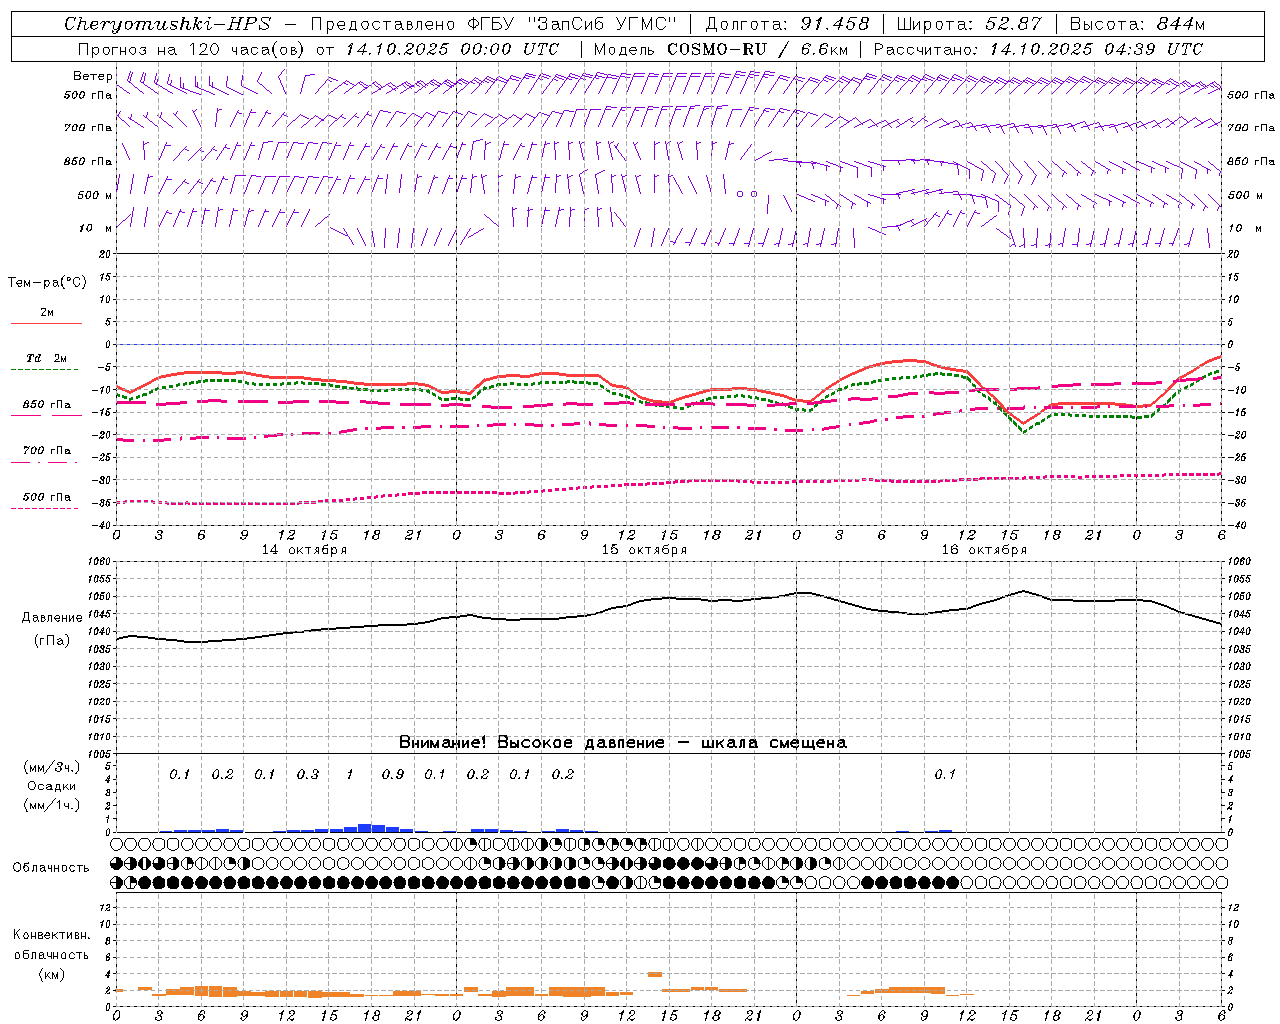Viewport: 1280px width, 1024px height.
Task: Click the tallest blue precipitation bar
Action: pyautogui.click(x=365, y=828)
